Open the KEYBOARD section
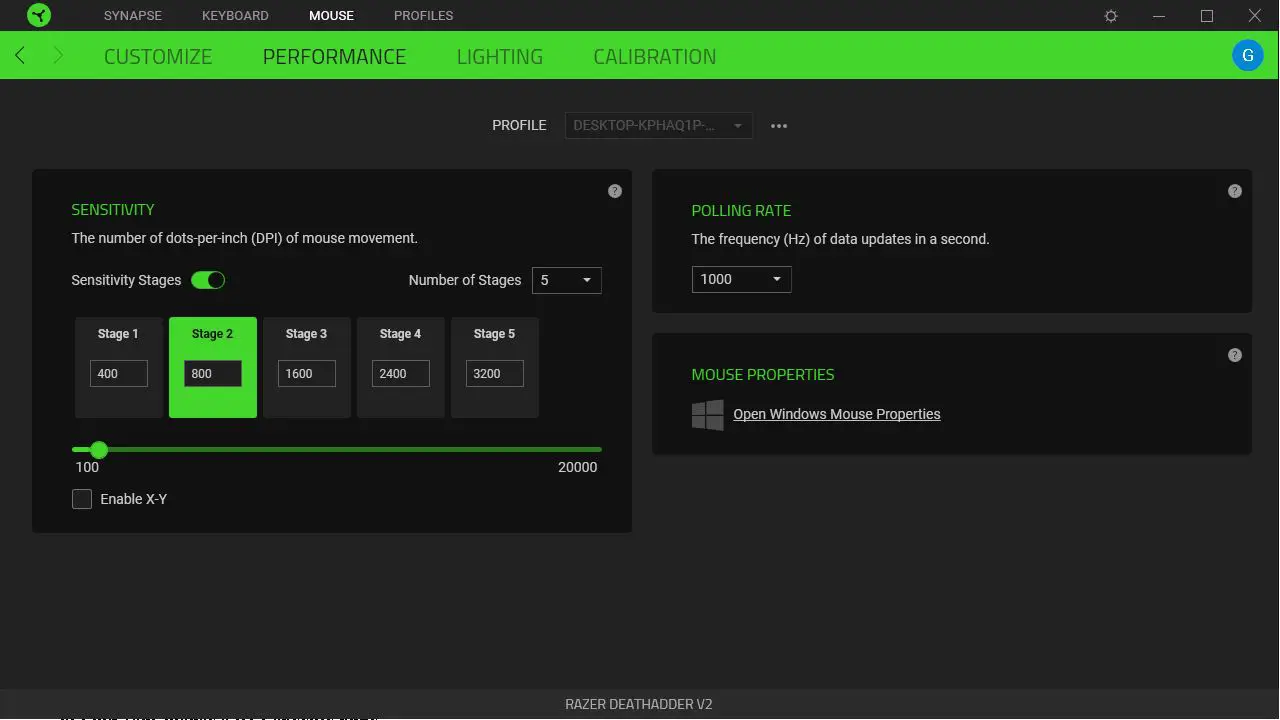Viewport: 1280px width, 720px height. [x=235, y=15]
